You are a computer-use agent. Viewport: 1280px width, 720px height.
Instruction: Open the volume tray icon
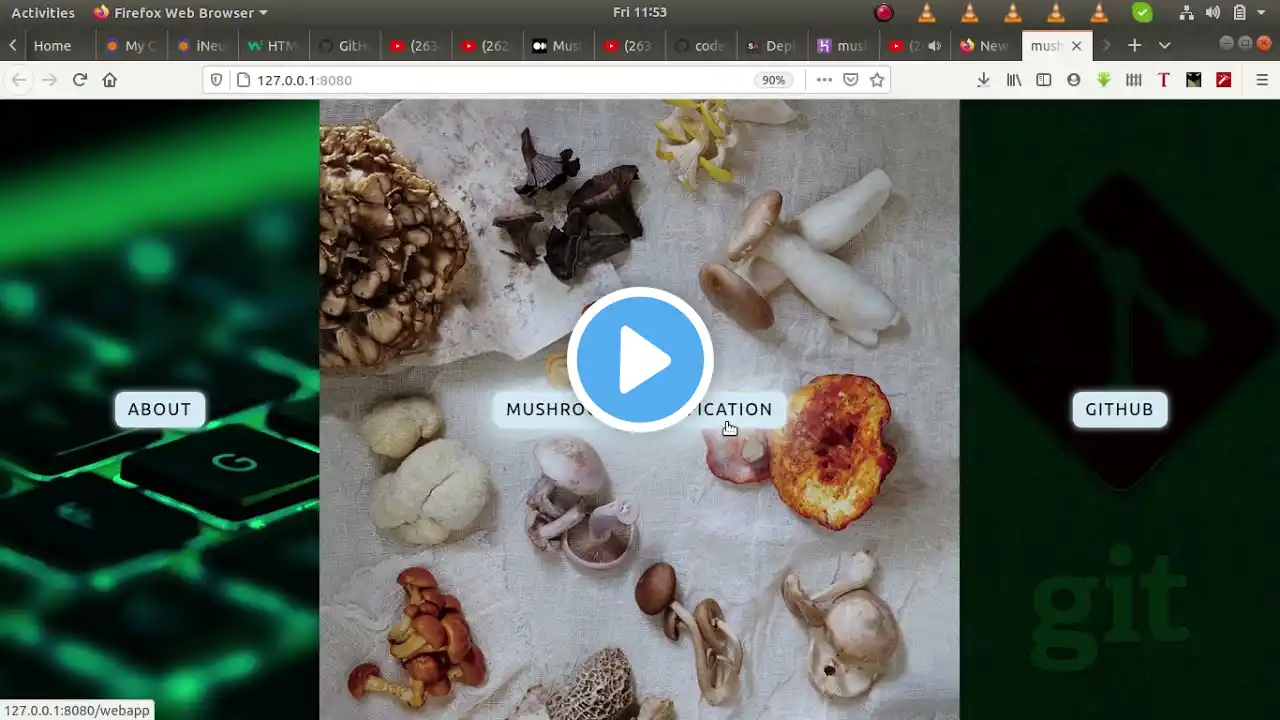click(x=1213, y=13)
